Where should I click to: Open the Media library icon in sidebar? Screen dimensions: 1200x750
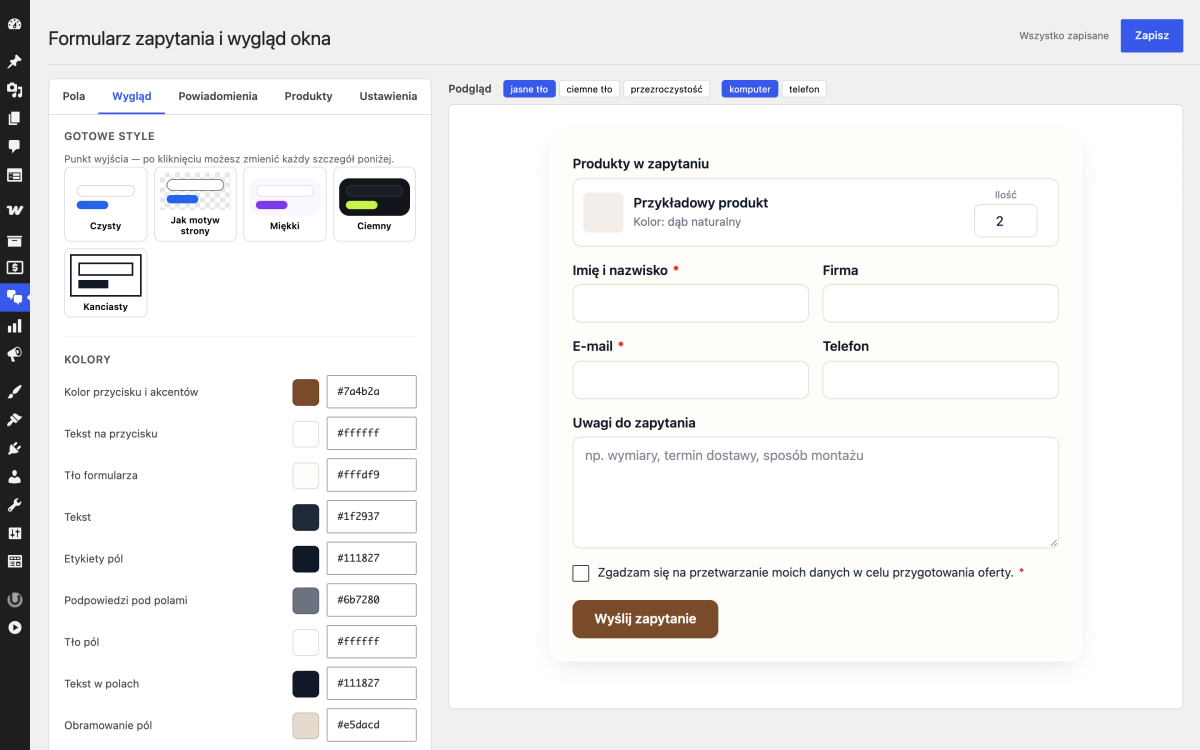click(15, 90)
